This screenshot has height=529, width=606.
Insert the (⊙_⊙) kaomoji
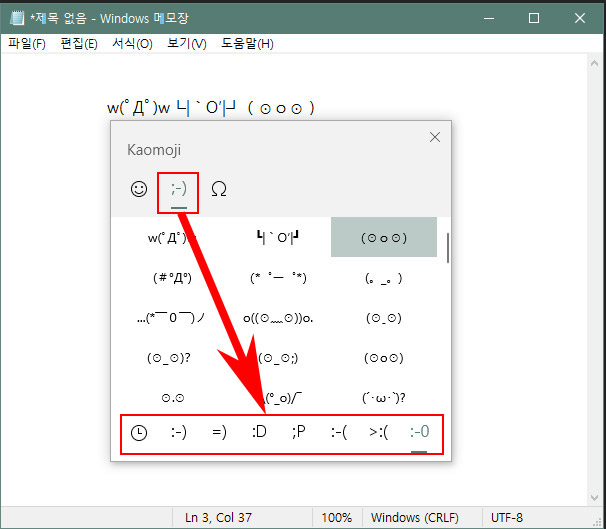pos(384,318)
